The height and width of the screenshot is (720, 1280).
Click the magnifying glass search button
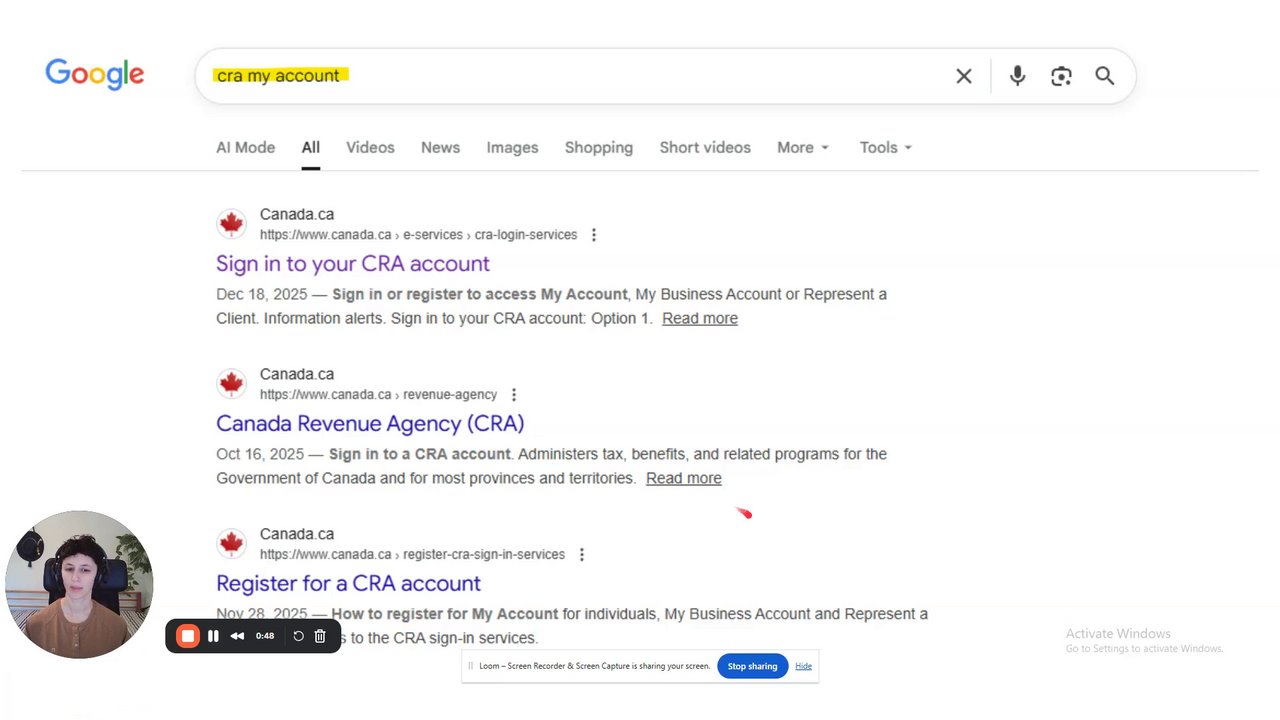(x=1104, y=76)
